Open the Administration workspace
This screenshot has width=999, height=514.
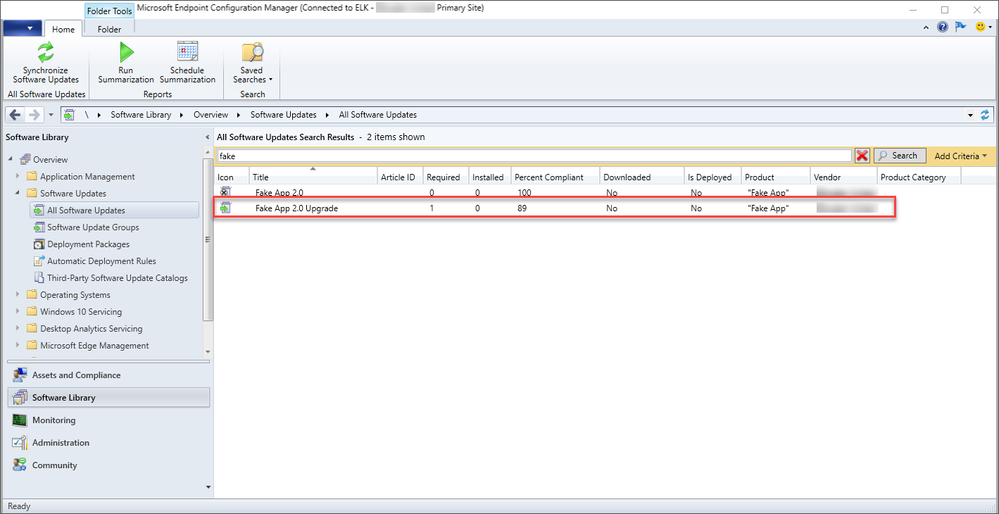coord(108,443)
